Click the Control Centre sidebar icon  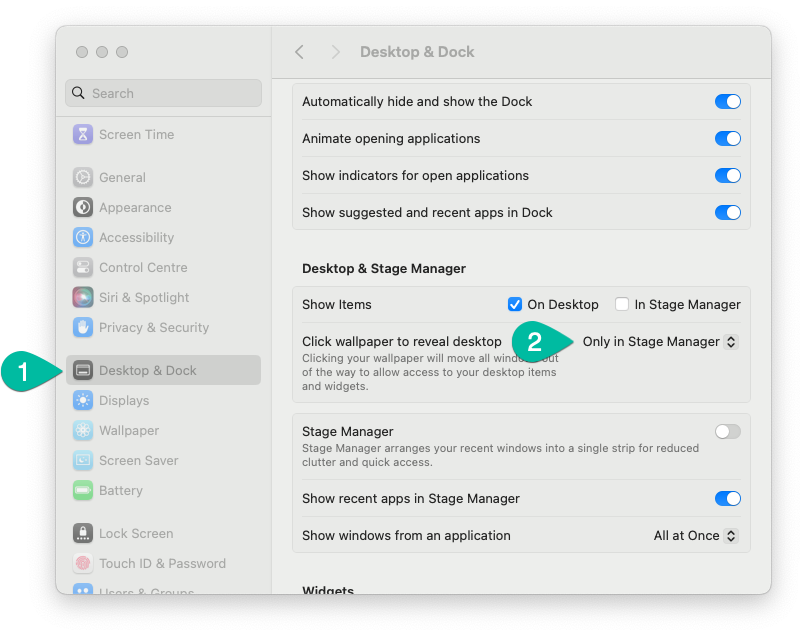pyautogui.click(x=83, y=267)
